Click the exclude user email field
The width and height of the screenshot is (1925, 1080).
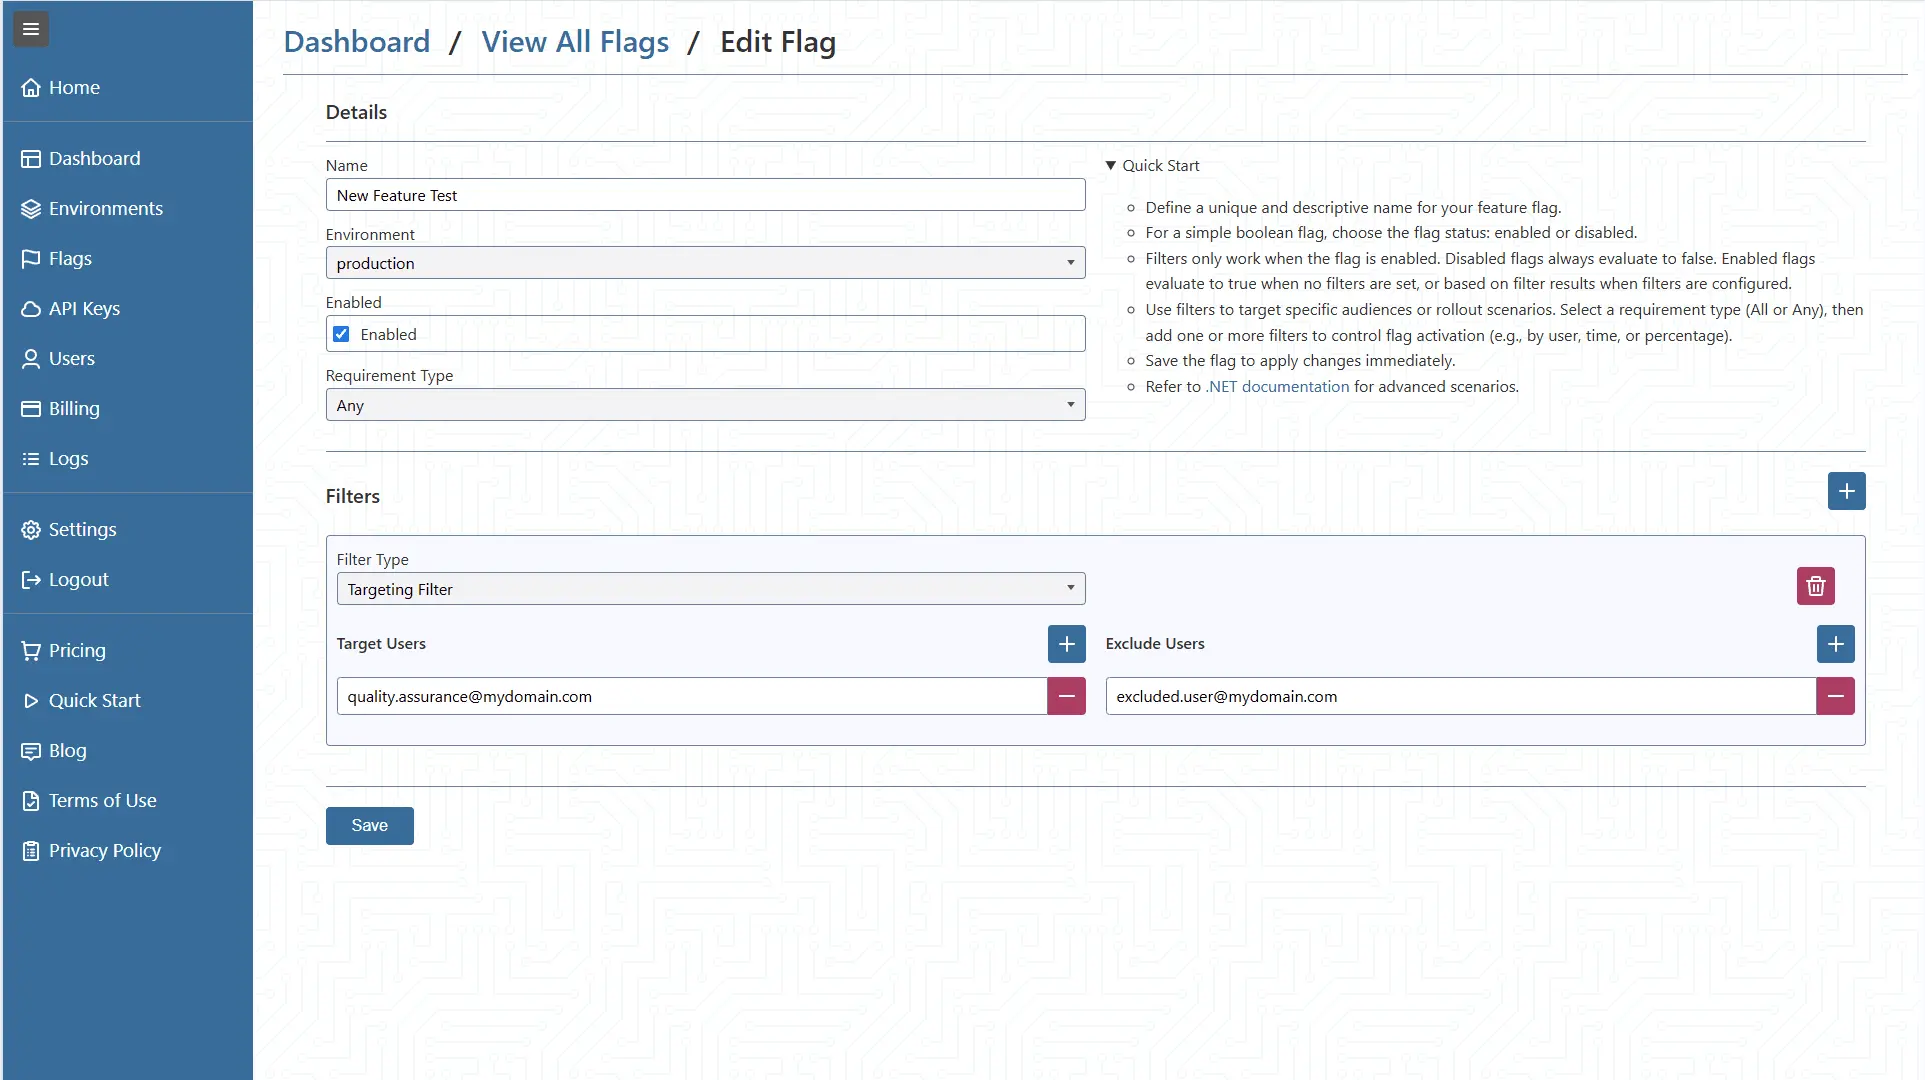[1461, 696]
